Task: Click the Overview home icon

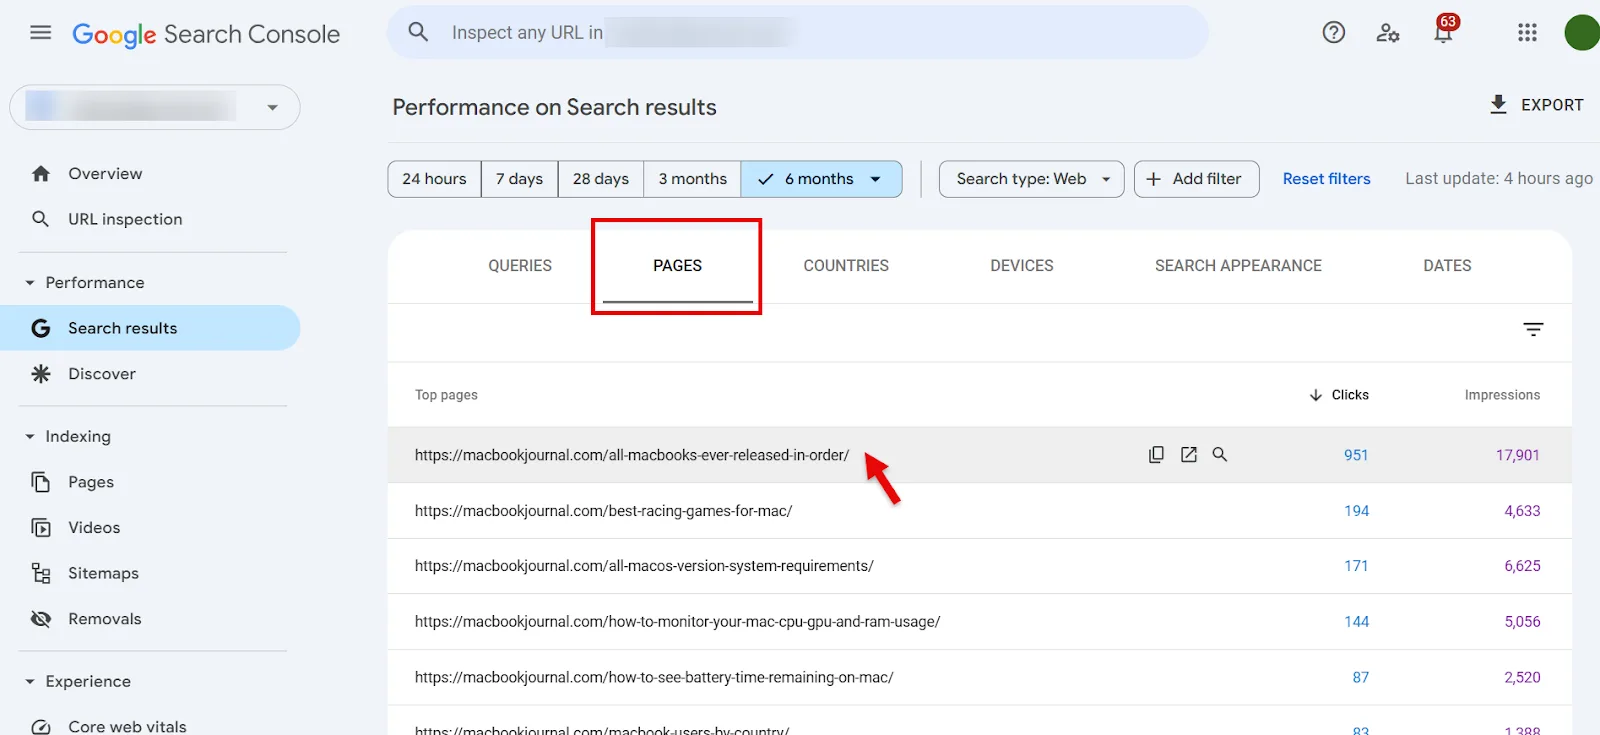Action: tap(41, 174)
